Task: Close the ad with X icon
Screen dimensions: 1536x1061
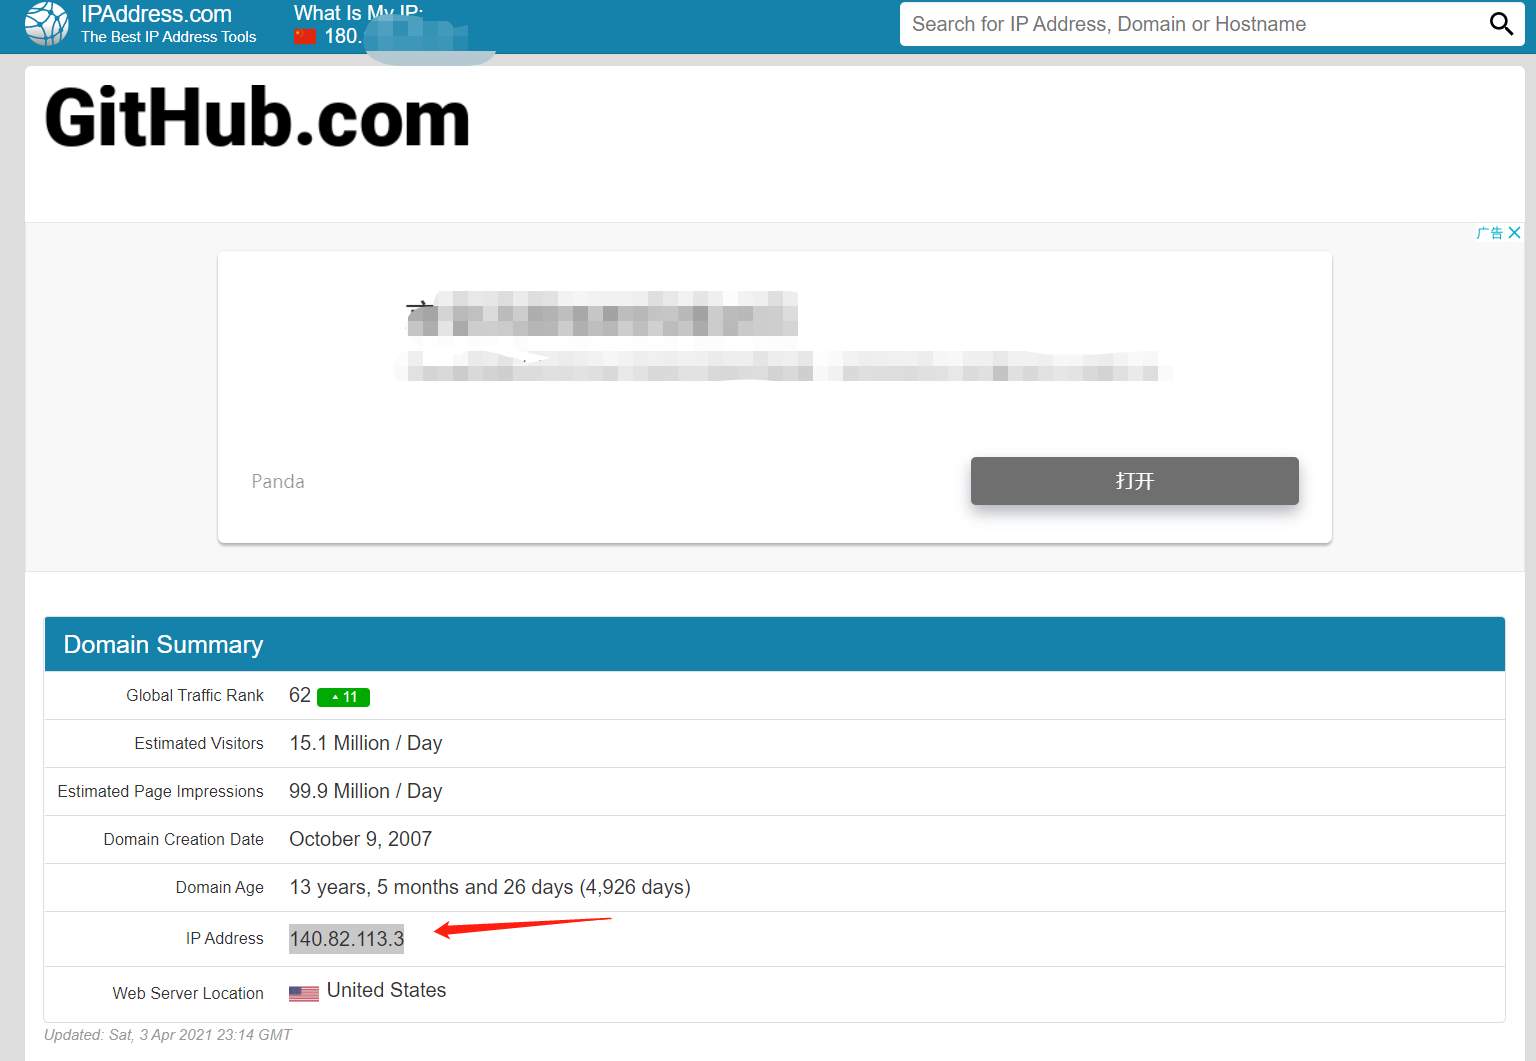Action: click(1514, 233)
